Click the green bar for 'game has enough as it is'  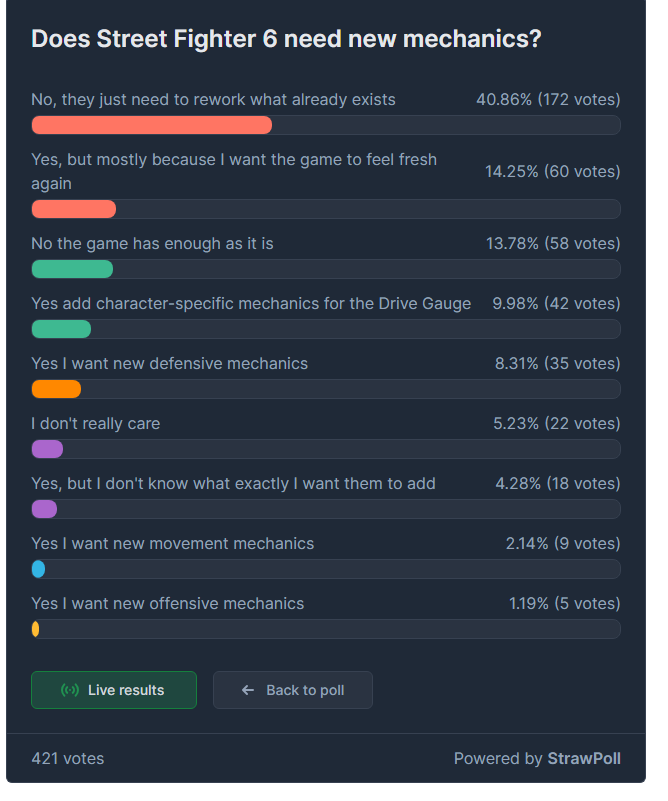click(x=73, y=269)
